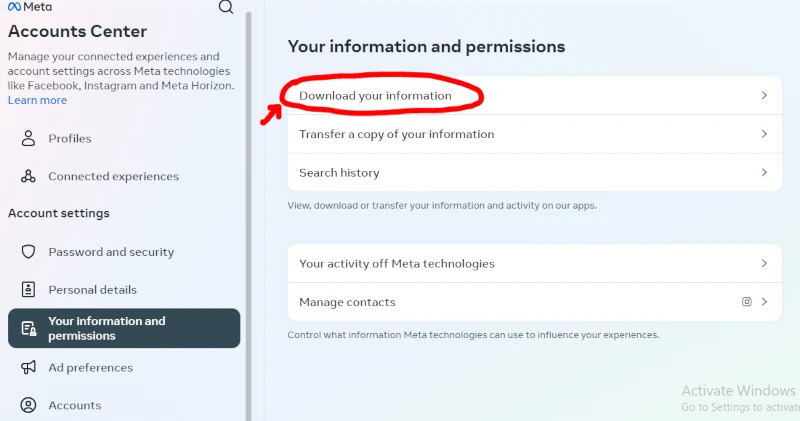Click the Search history option
The width and height of the screenshot is (800, 421).
coord(339,173)
